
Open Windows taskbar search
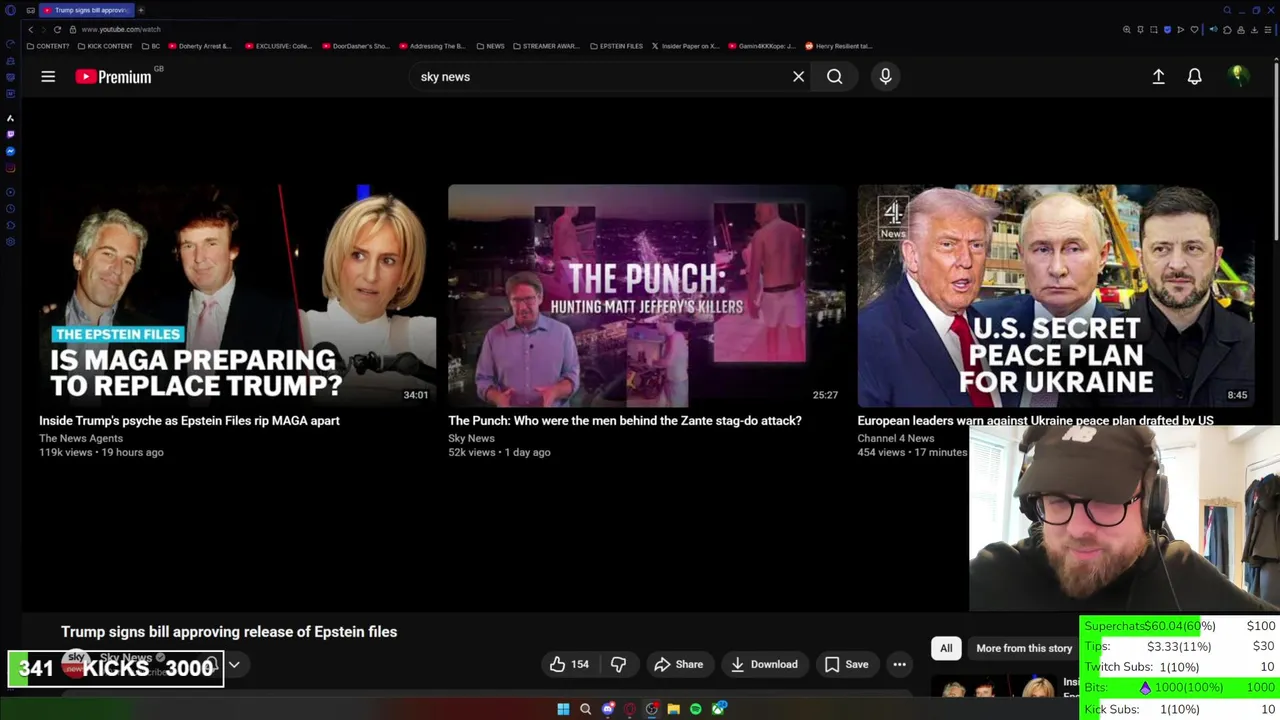(585, 709)
